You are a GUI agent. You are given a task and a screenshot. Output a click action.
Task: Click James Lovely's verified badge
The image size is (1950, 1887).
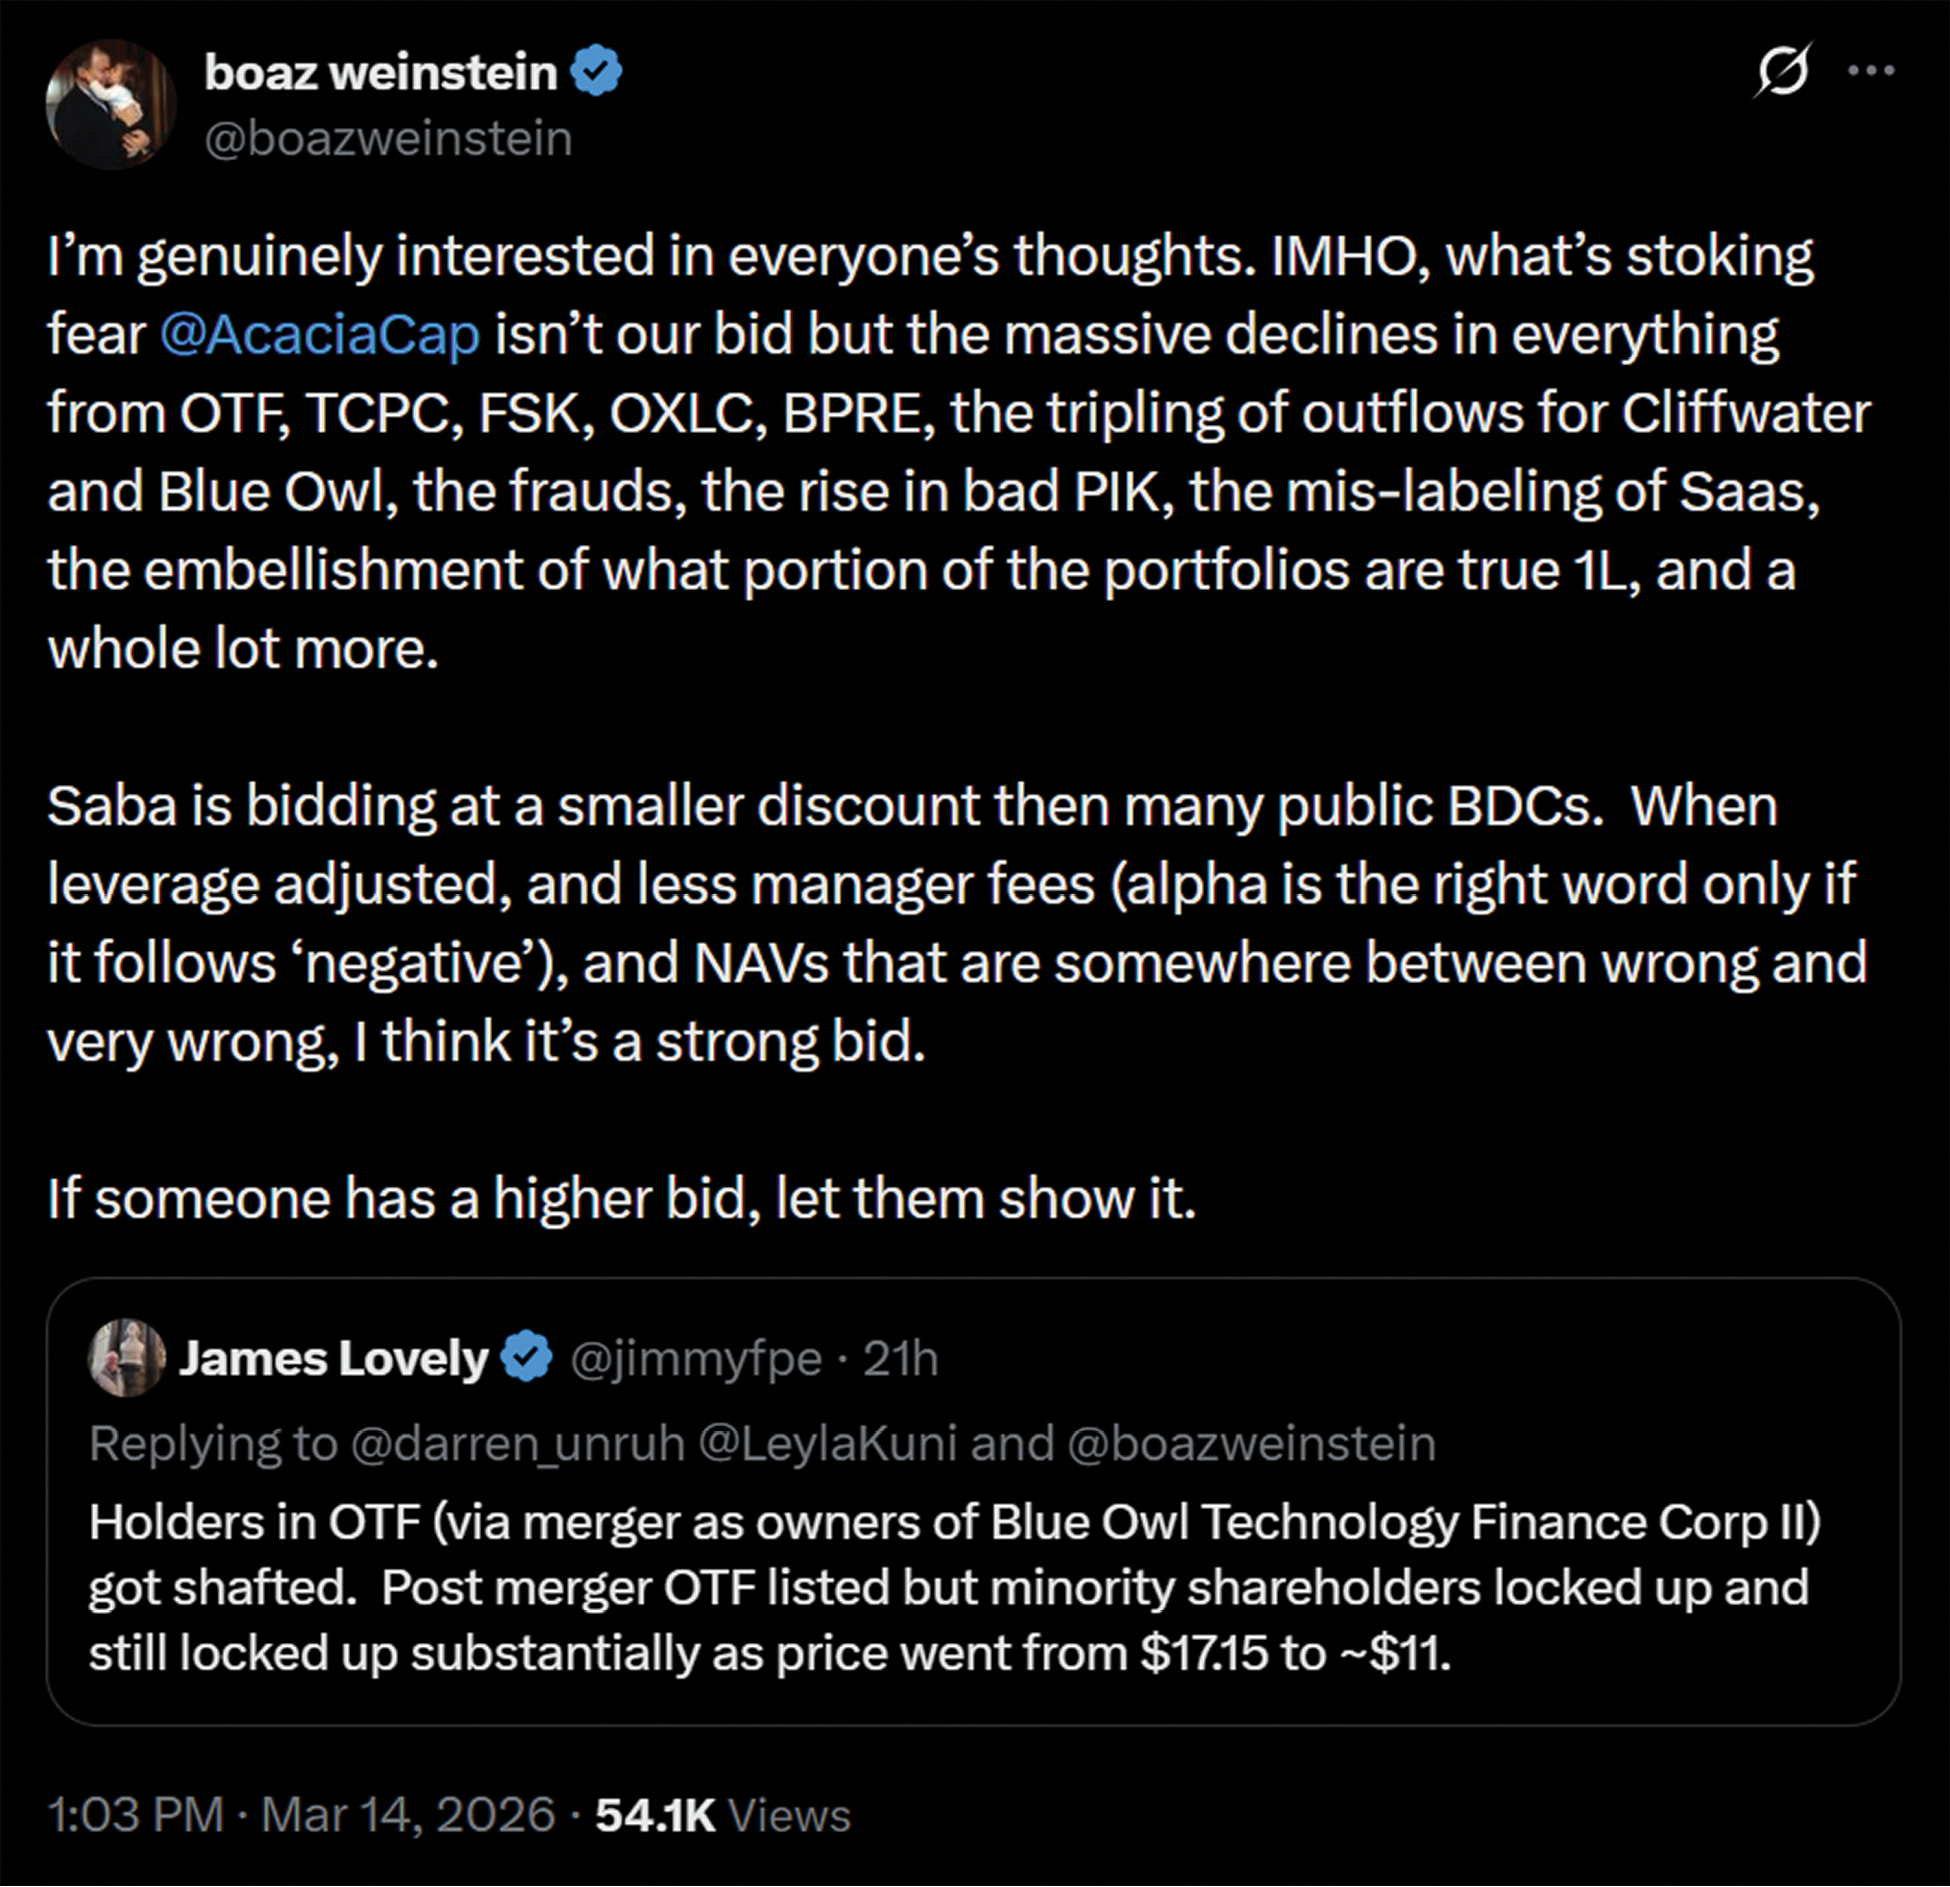(527, 1358)
